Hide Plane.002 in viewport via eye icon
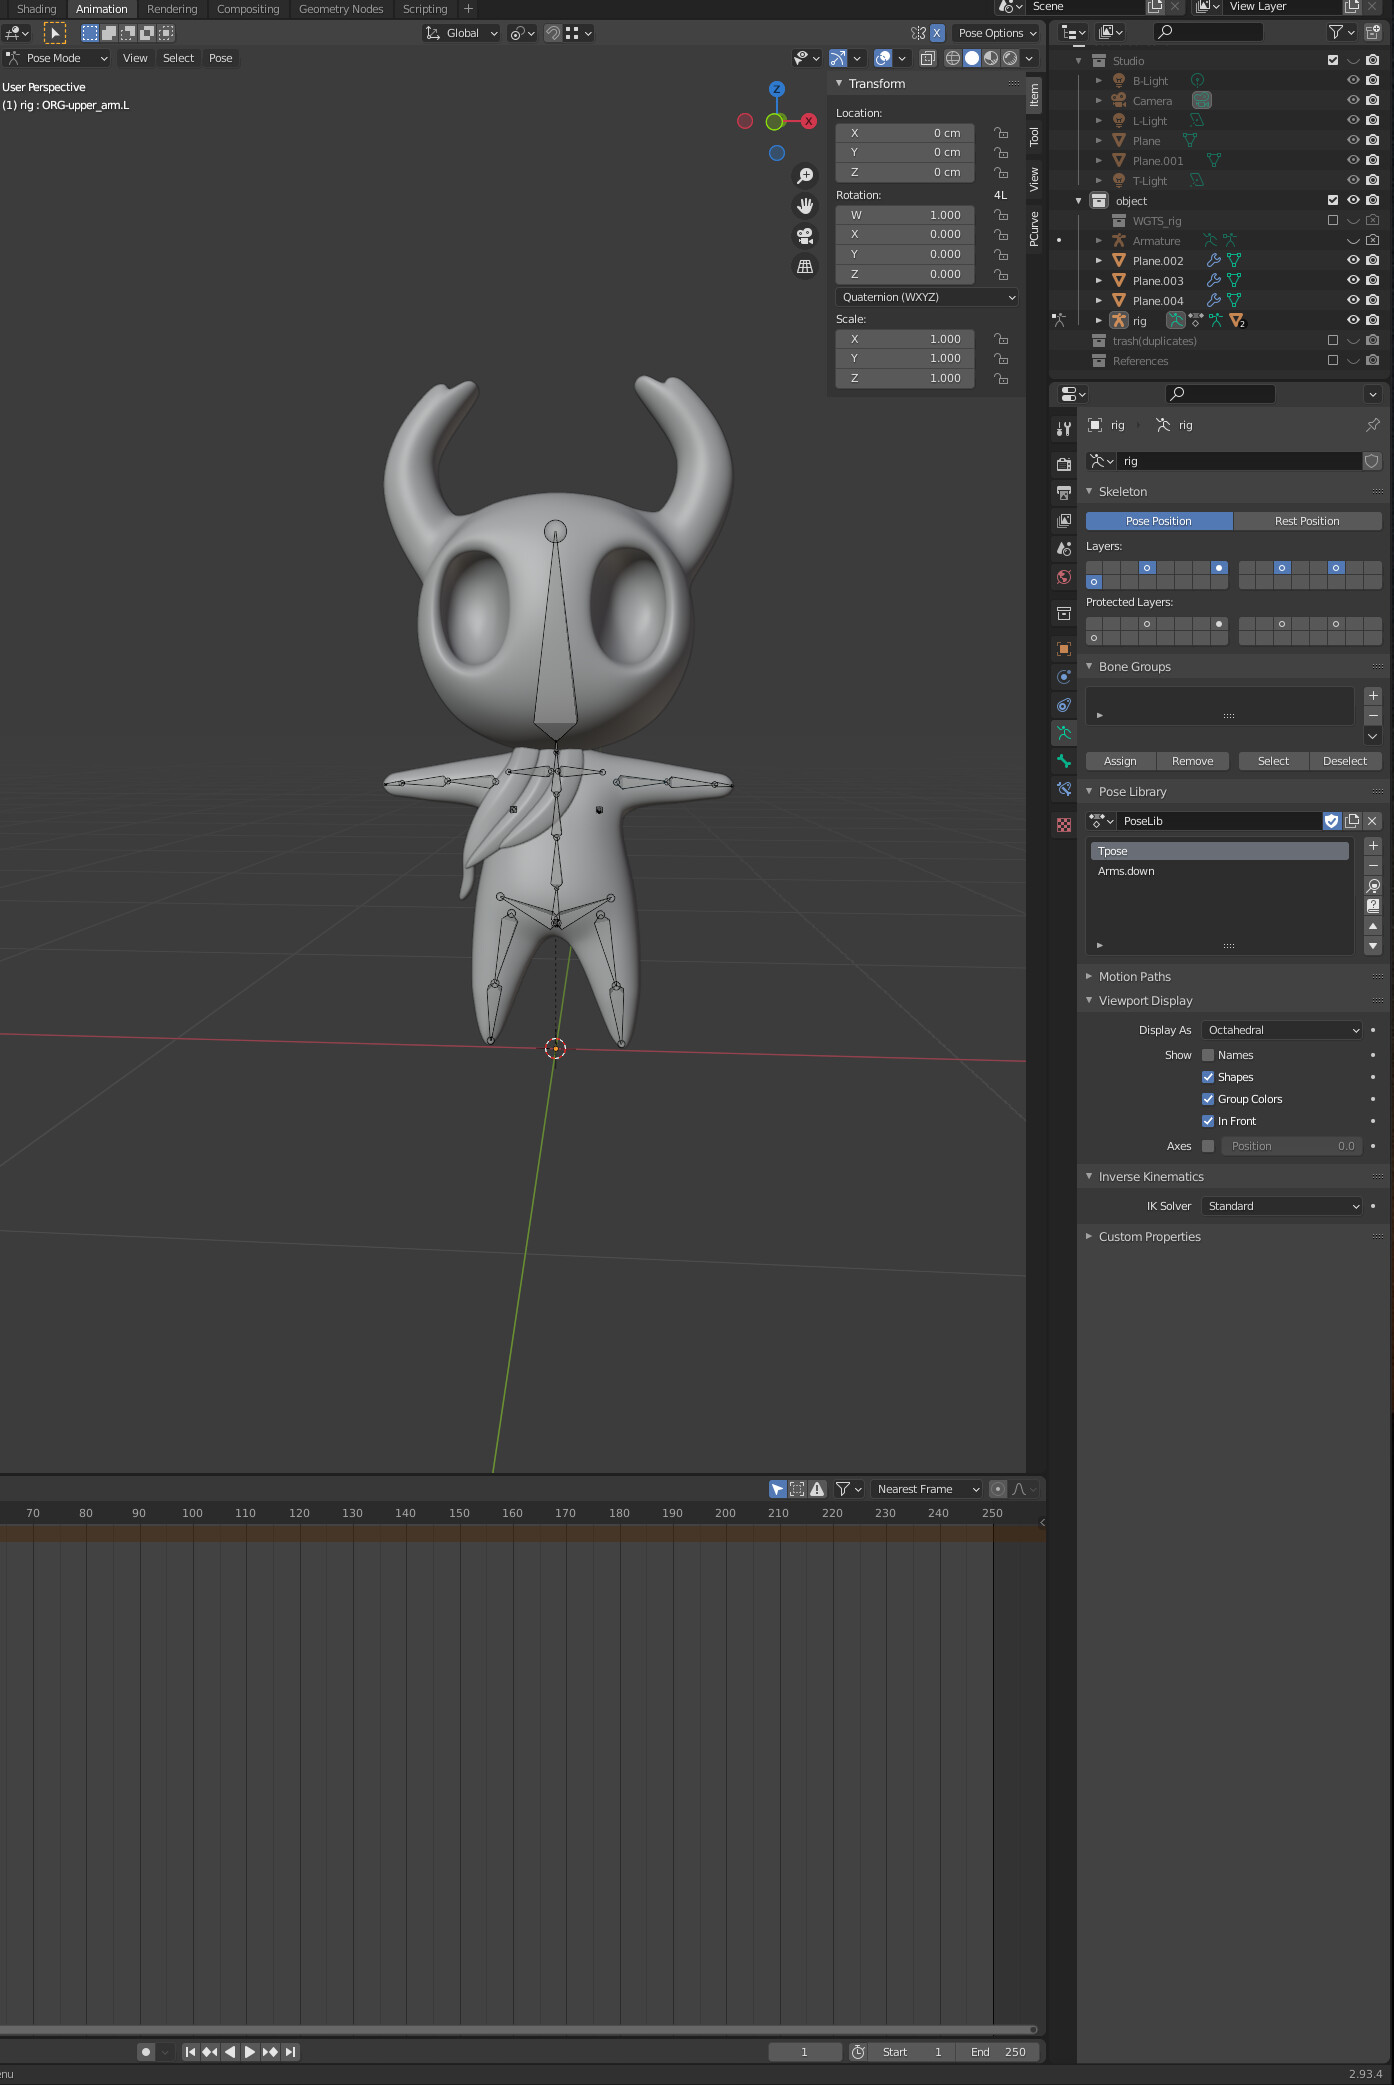Viewport: 1394px width, 2085px height. pyautogui.click(x=1353, y=261)
